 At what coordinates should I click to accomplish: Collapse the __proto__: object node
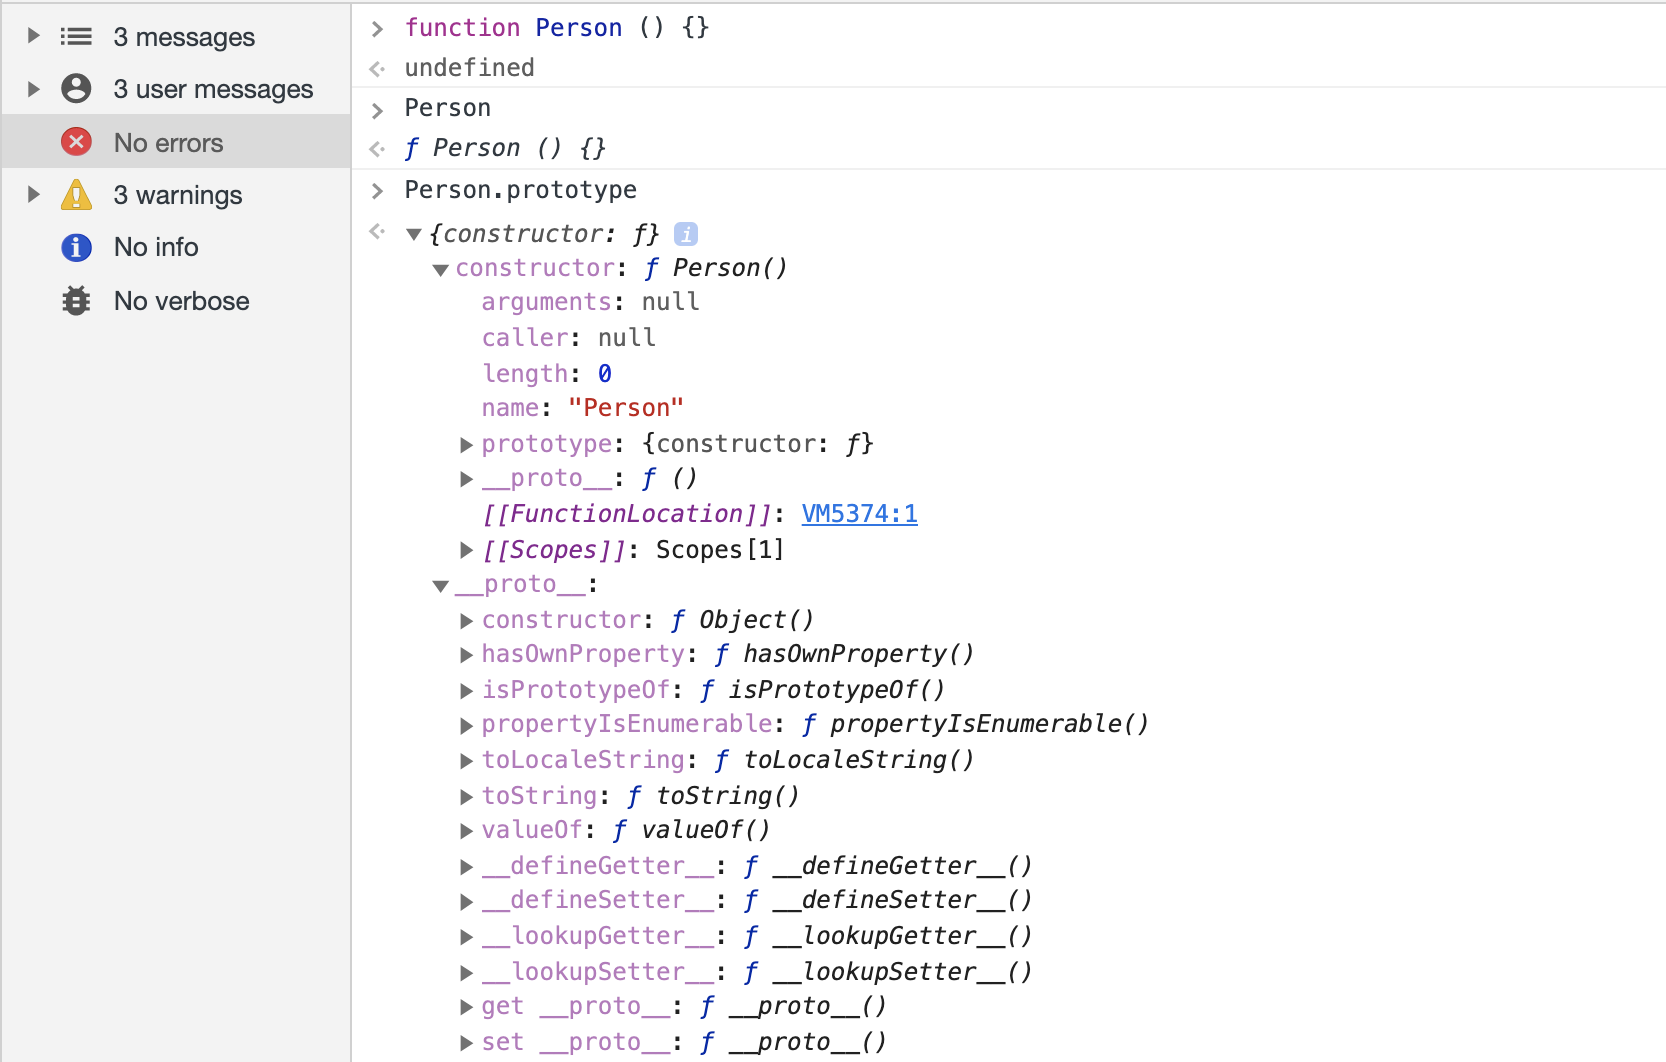point(440,585)
